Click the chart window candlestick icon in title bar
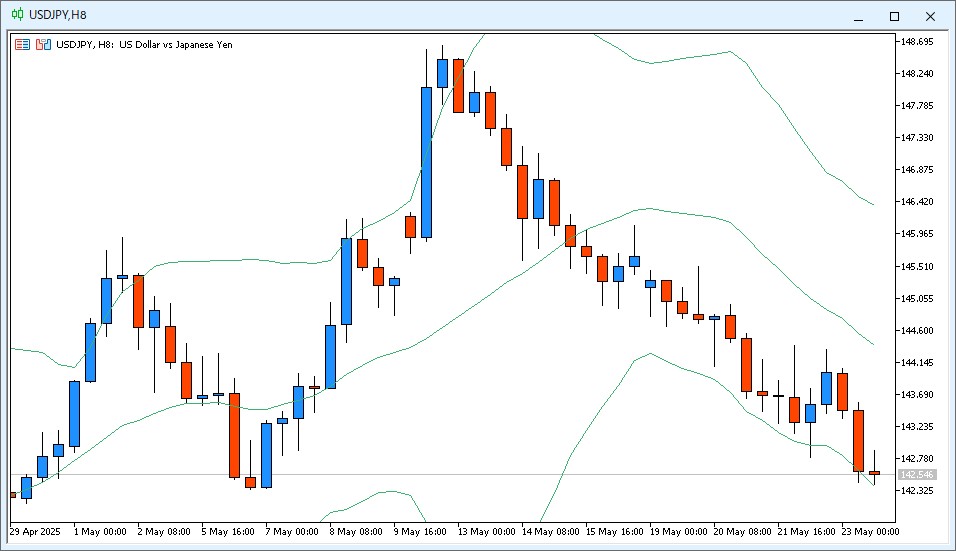The image size is (956, 551). pyautogui.click(x=18, y=15)
